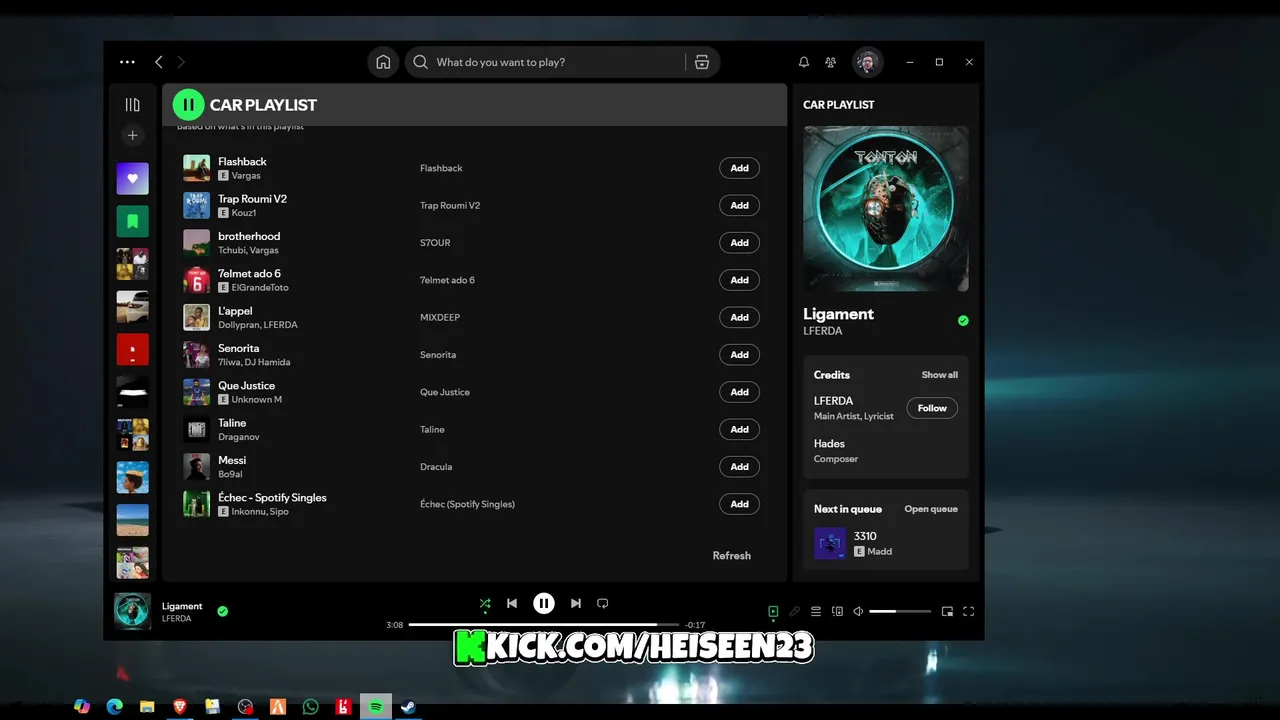
Task: Toggle the green checkmark in bottom player bar
Action: coord(223,611)
